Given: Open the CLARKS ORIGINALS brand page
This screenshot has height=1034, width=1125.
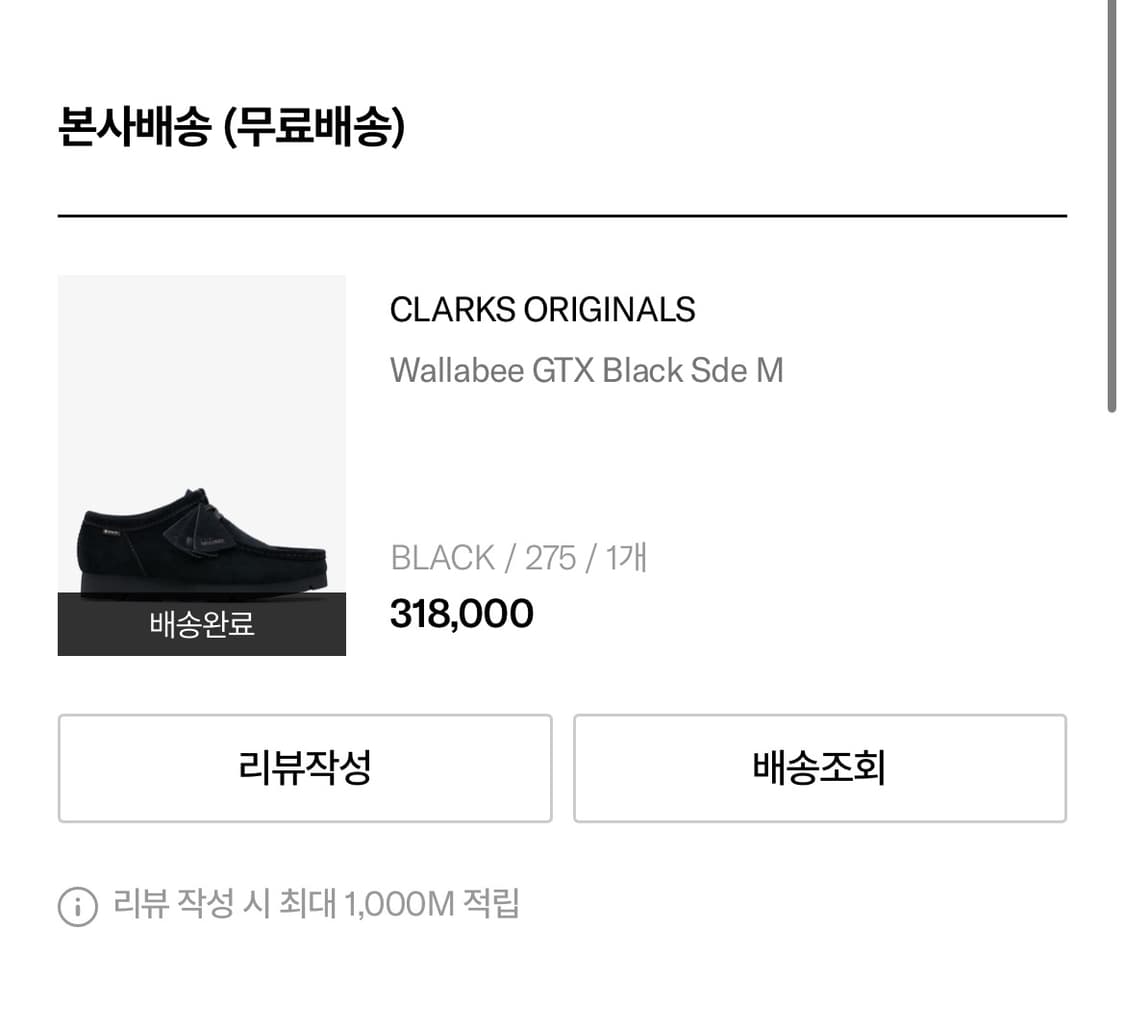Looking at the screenshot, I should coord(542,310).
